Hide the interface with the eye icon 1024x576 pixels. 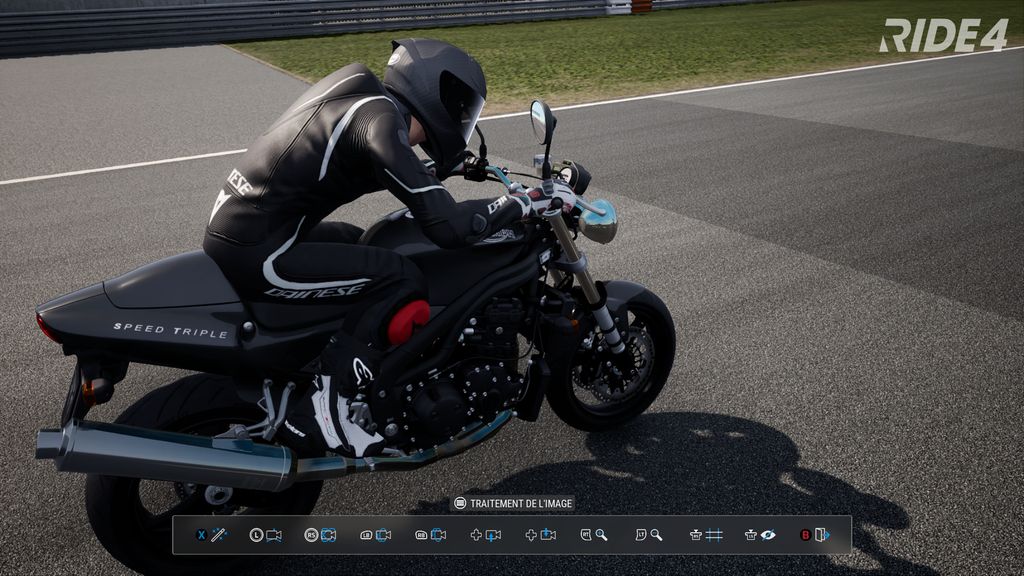[761, 535]
